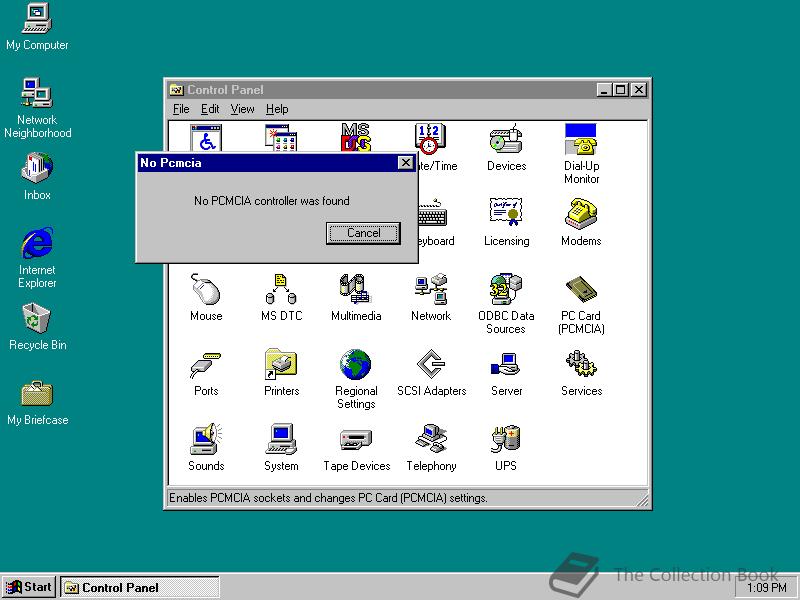
Task: Open the Printers folder icon
Action: (x=281, y=364)
